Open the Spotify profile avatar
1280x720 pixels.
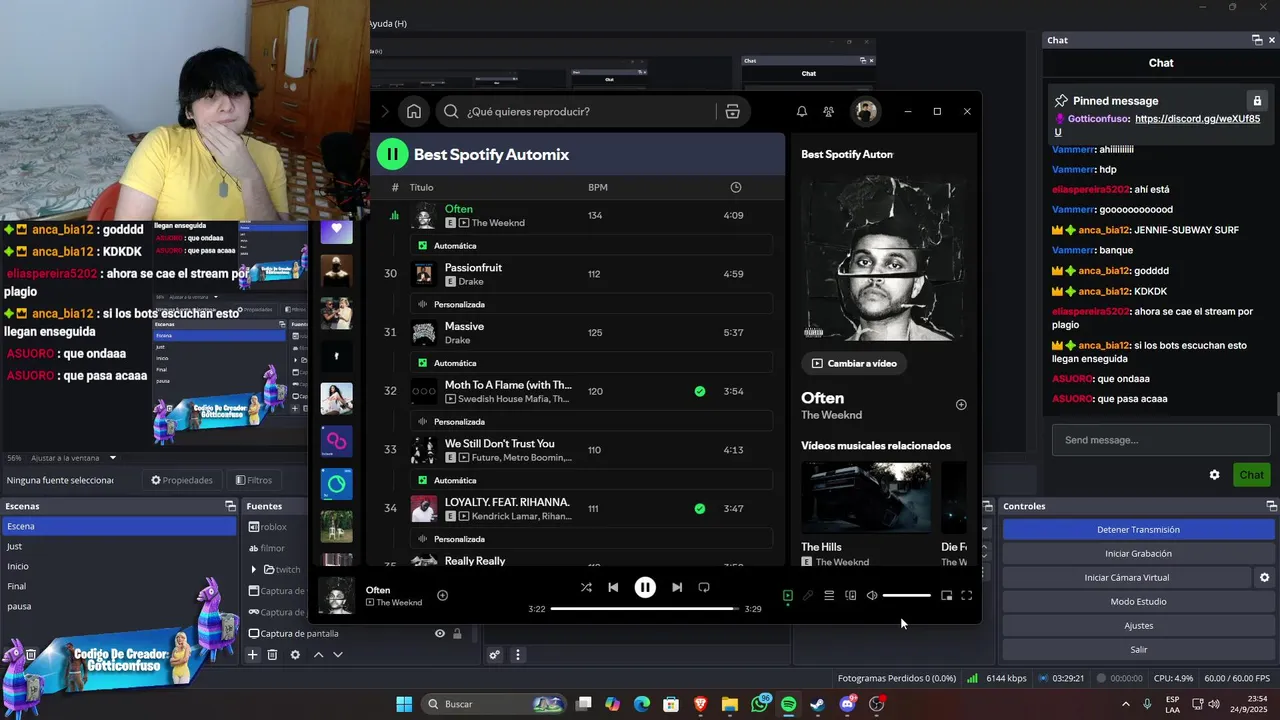click(866, 111)
